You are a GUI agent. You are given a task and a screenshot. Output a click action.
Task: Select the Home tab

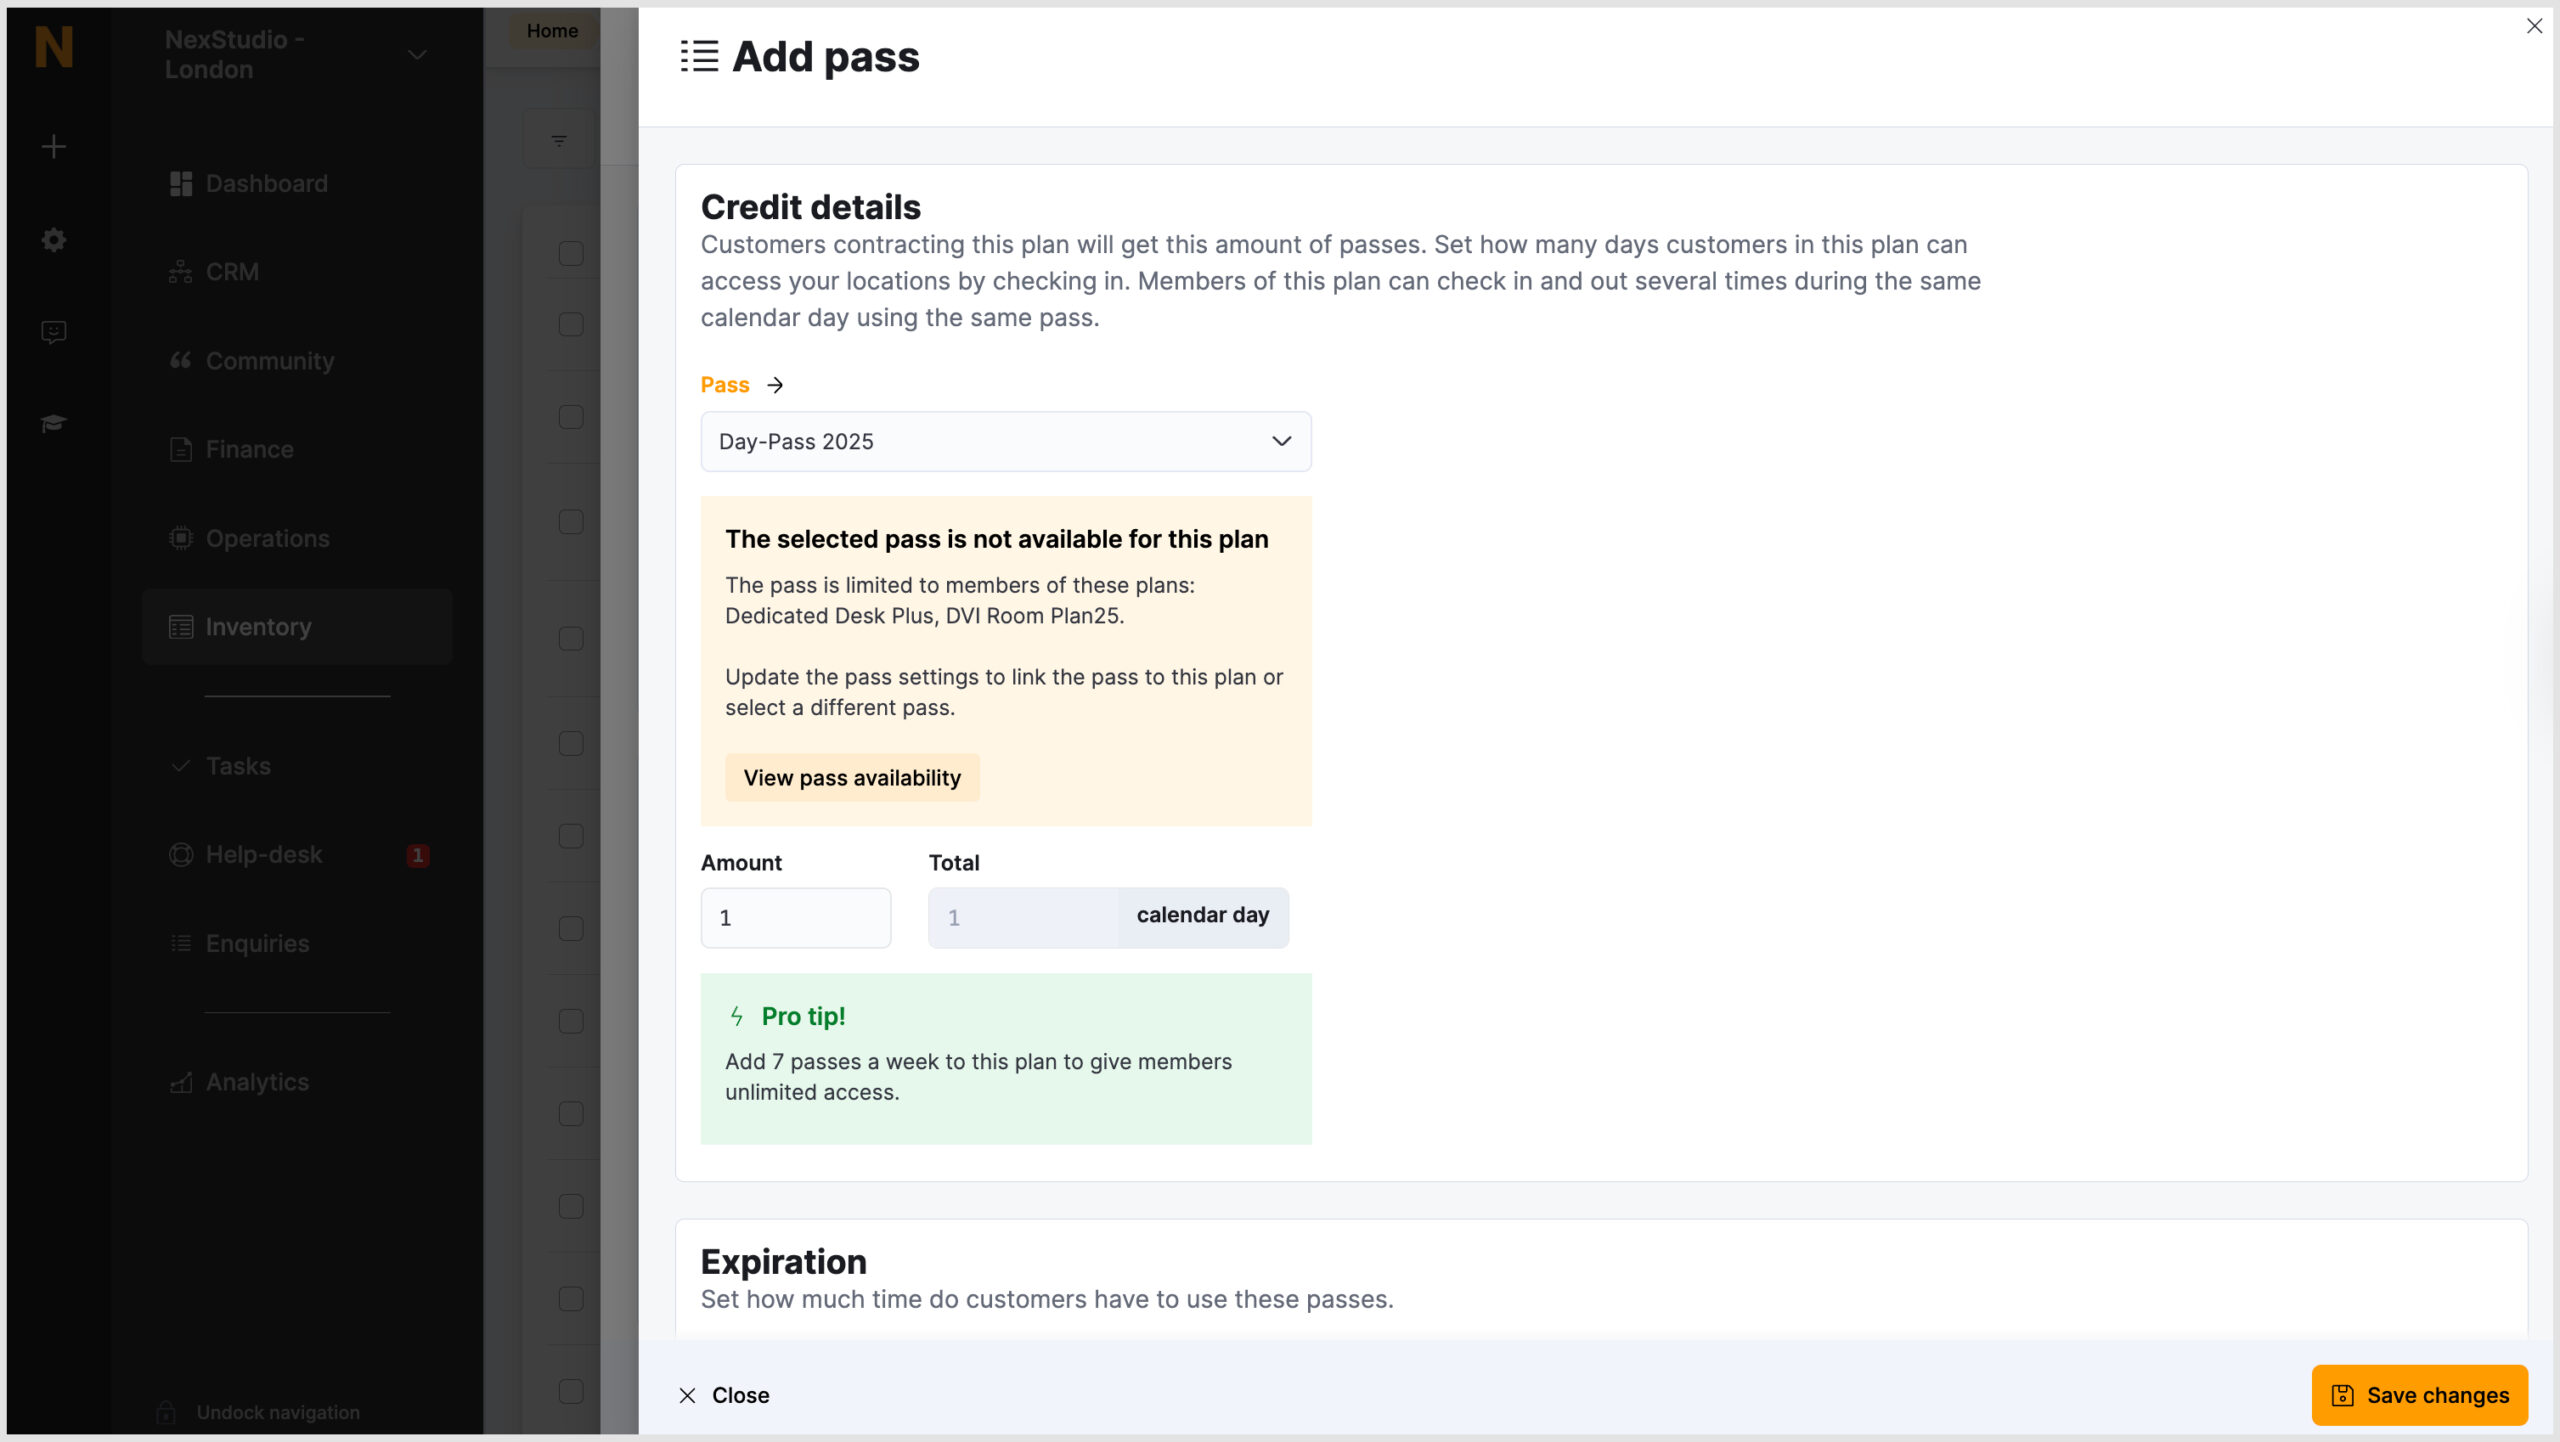point(552,31)
